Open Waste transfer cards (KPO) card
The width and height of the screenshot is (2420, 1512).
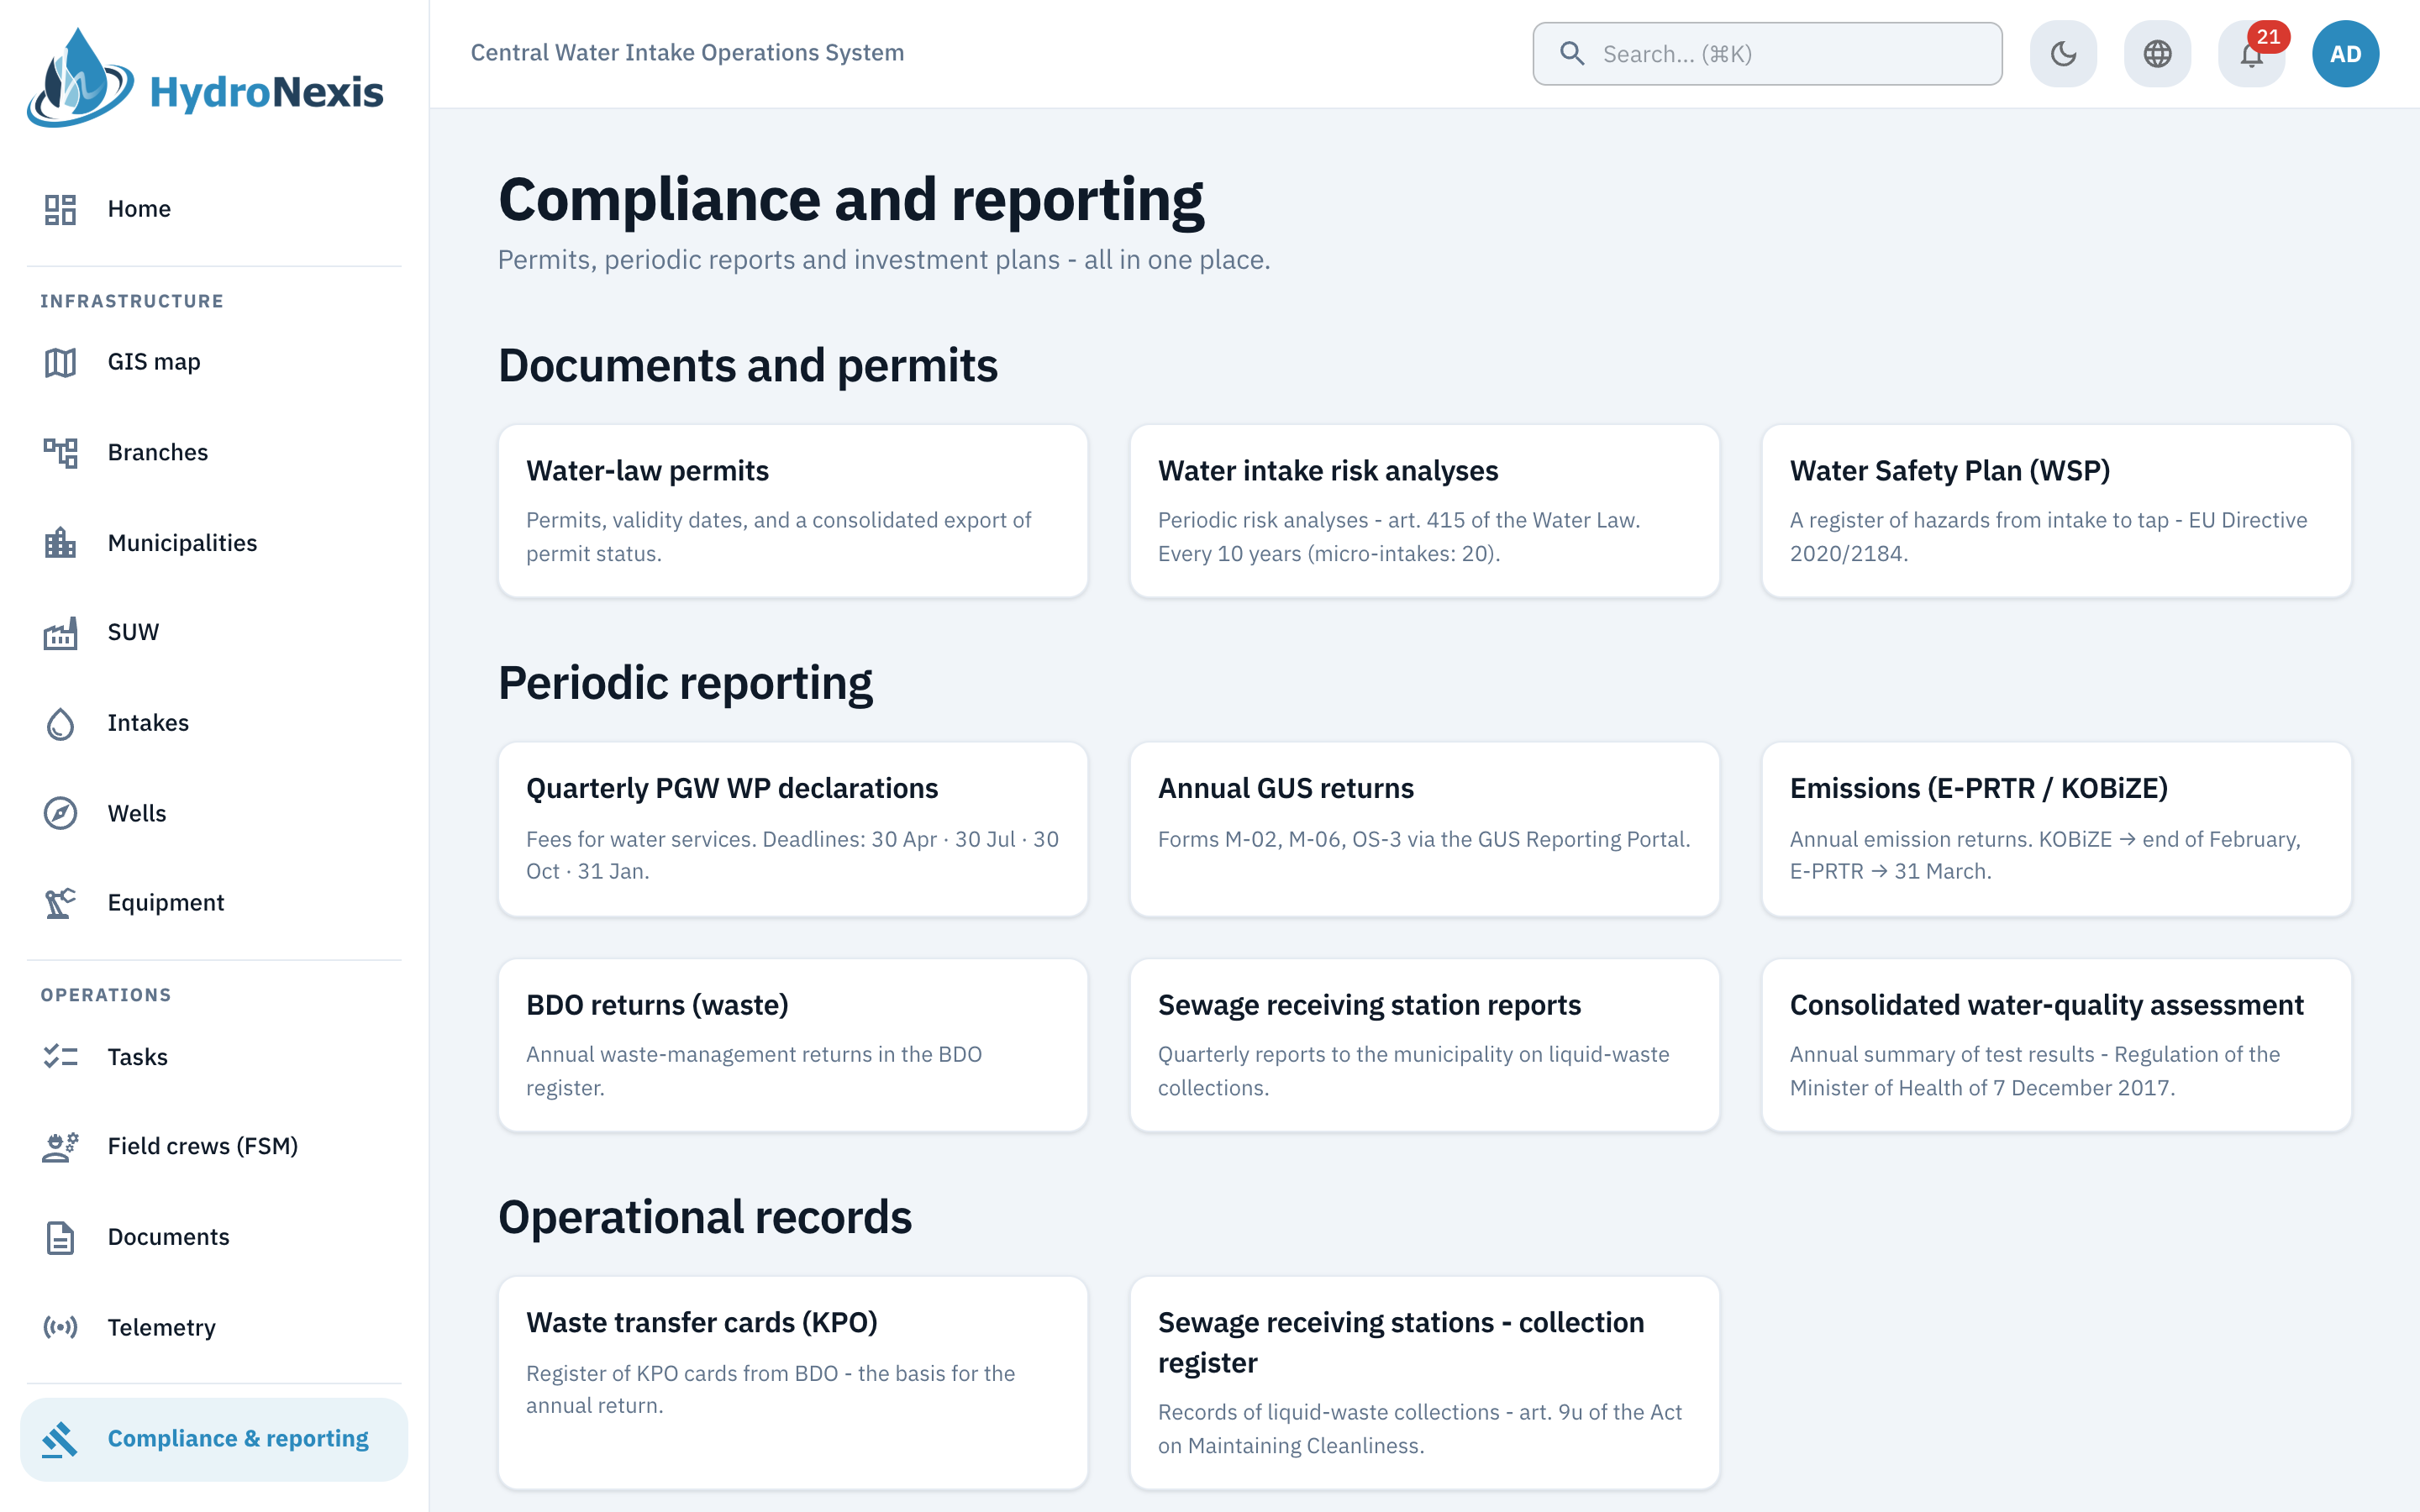coord(793,1383)
